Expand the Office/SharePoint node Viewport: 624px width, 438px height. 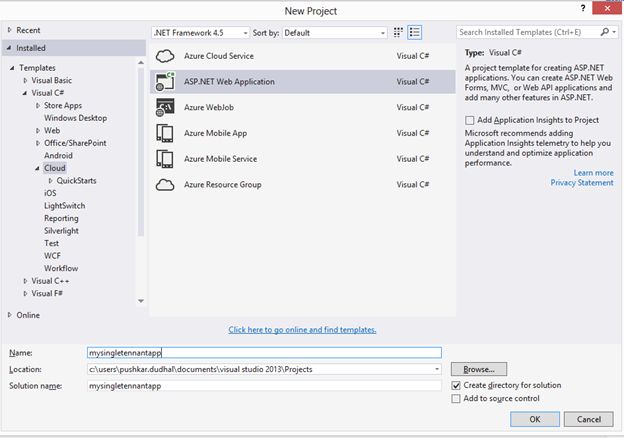coord(37,143)
